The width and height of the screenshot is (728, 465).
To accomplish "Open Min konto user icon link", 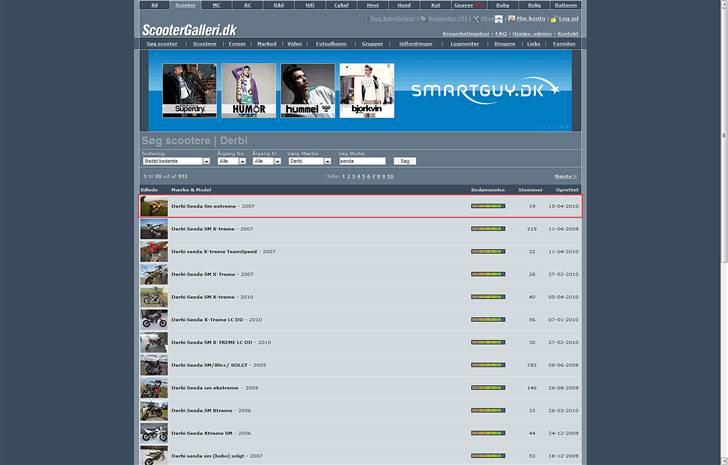I will tap(511, 18).
